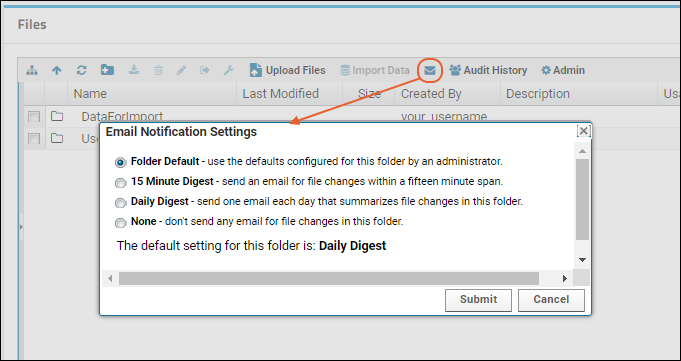Click dialog vertical scrollbar up arrow
Viewport: 681px width, 361px height.
click(x=582, y=151)
